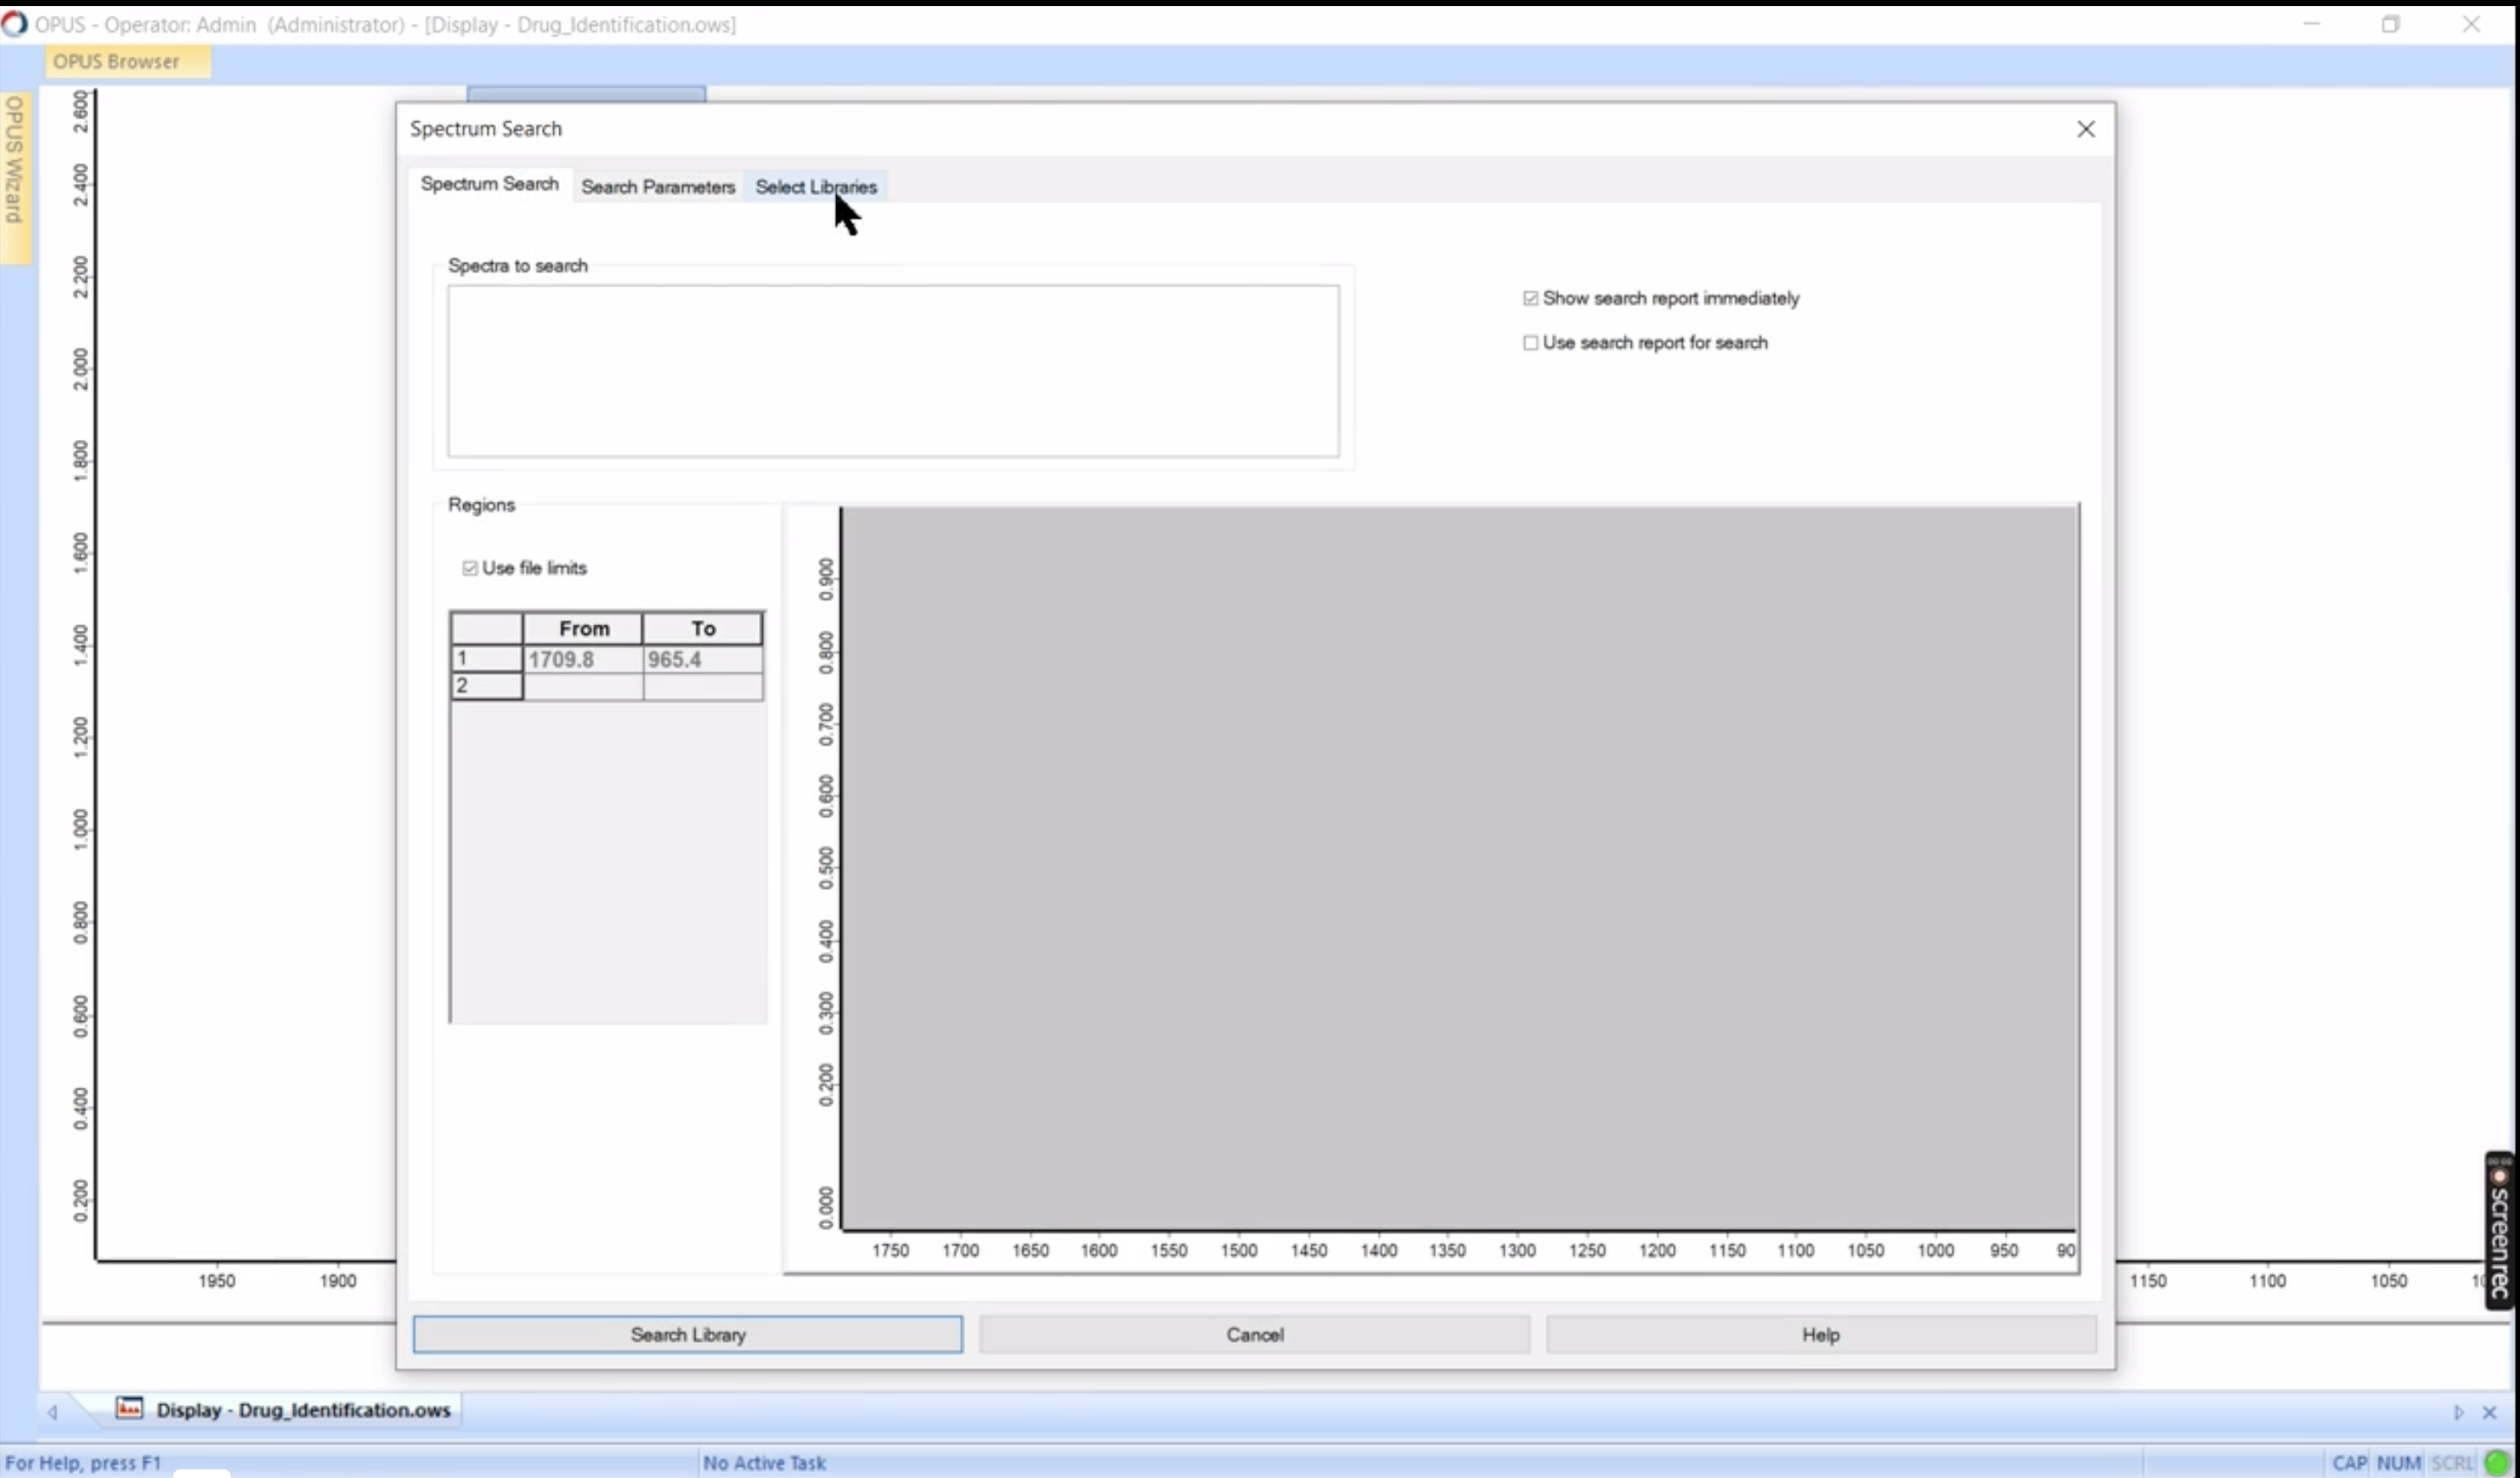The image size is (2520, 1478).
Task: Click the OPUS application logo icon
Action: pyautogui.click(x=14, y=23)
